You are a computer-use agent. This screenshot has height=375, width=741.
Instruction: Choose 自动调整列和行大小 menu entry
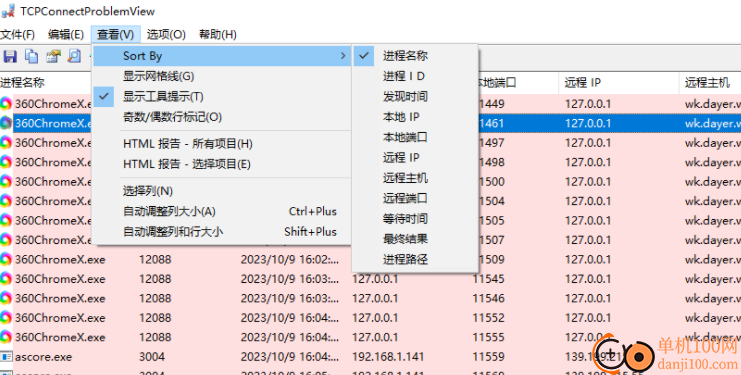(222, 231)
